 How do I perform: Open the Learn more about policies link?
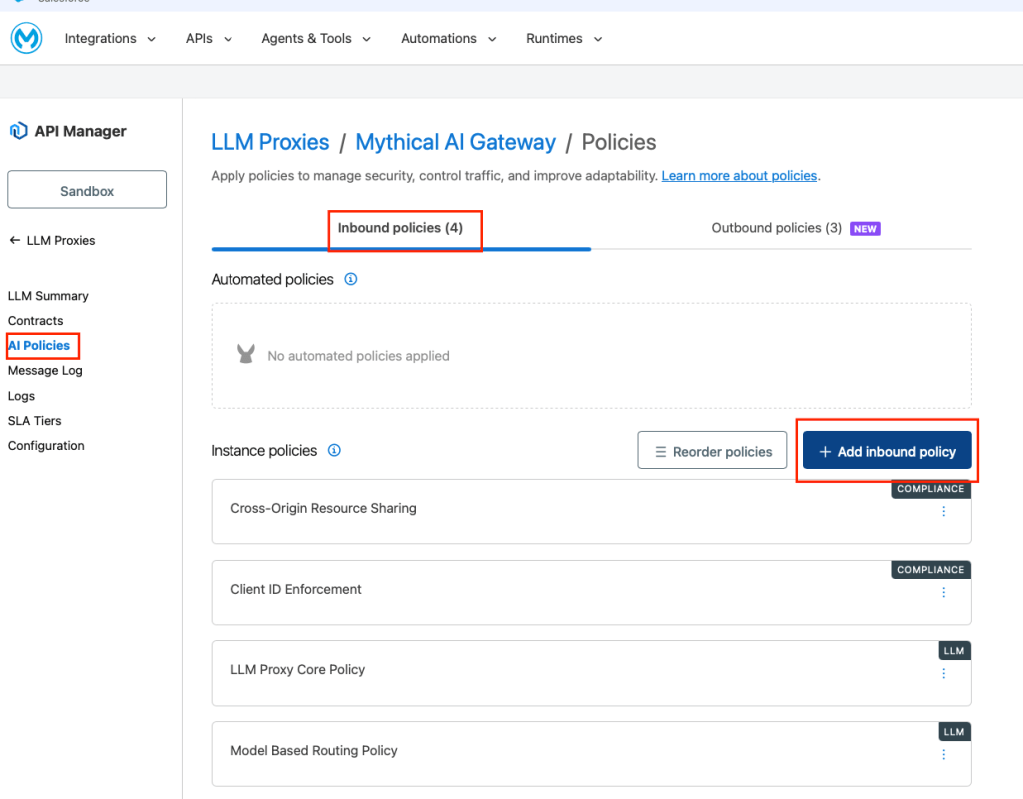click(739, 176)
